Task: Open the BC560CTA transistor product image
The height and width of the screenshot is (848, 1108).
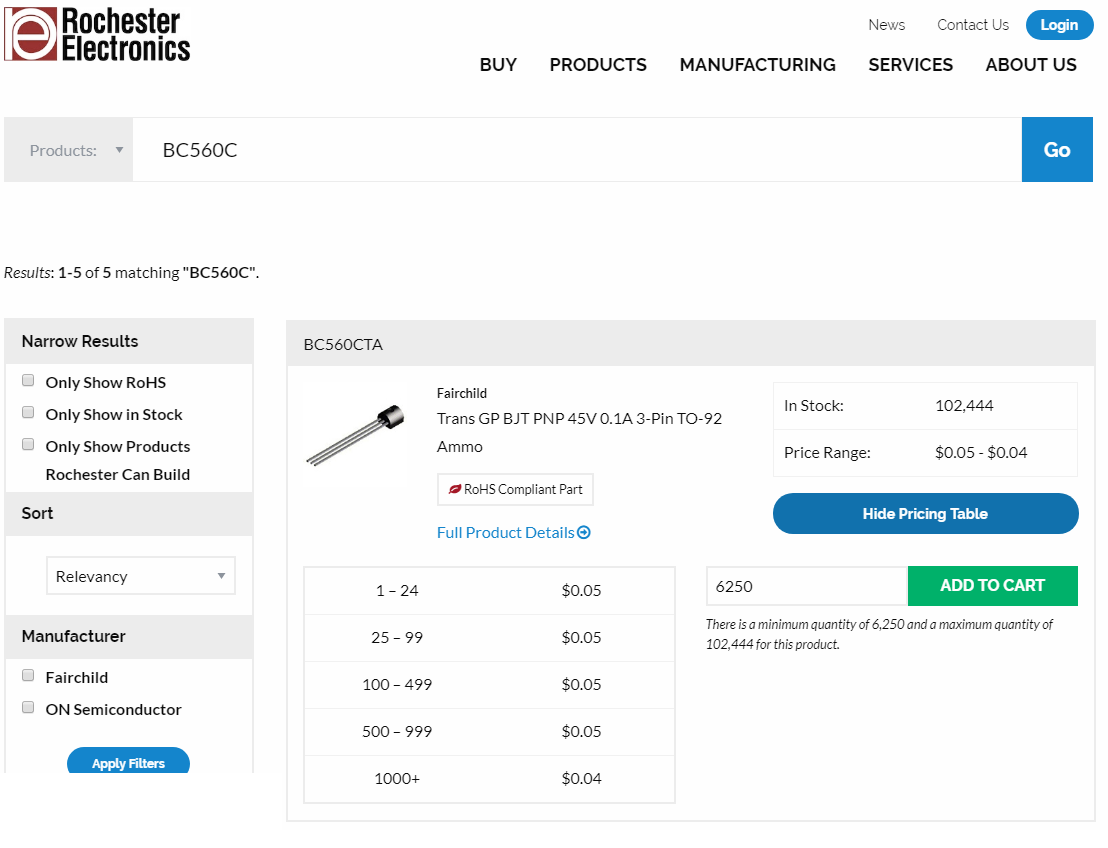Action: [355, 434]
